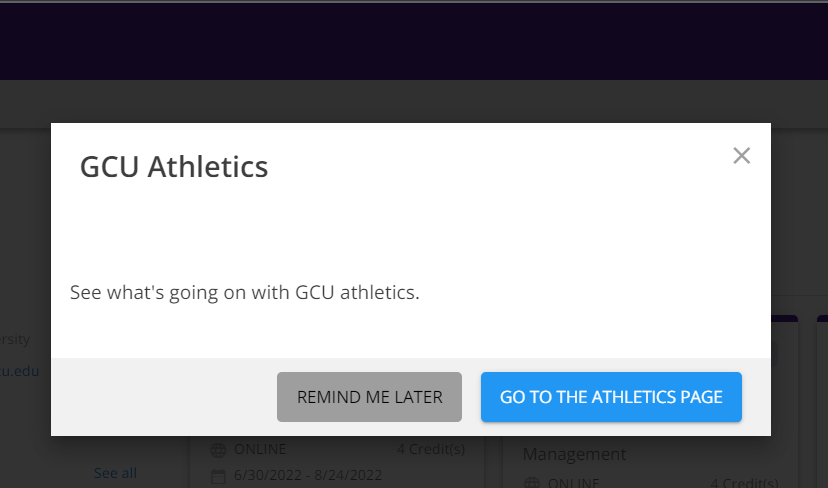828x488 pixels.
Task: Click the partially visible .edu email link
Action: tap(20, 371)
